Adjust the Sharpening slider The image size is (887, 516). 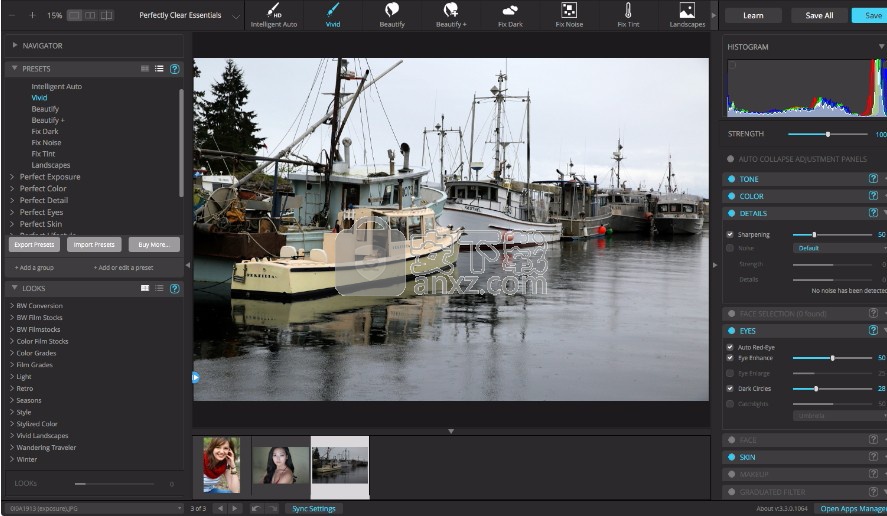click(x=832, y=234)
